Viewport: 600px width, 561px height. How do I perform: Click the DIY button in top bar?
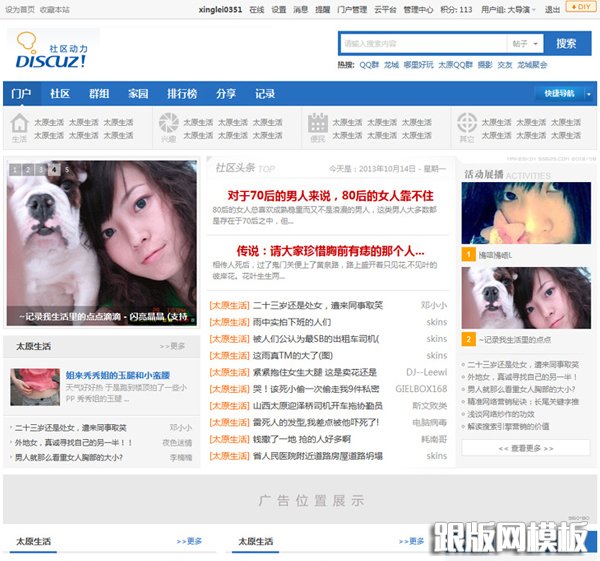coord(581,7)
